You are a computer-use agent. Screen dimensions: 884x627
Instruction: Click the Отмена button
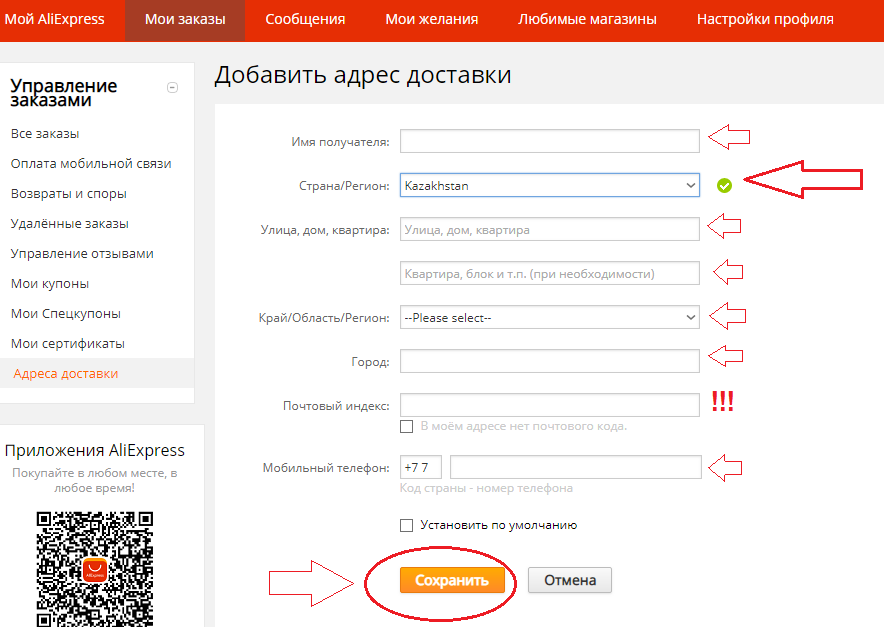(x=570, y=580)
